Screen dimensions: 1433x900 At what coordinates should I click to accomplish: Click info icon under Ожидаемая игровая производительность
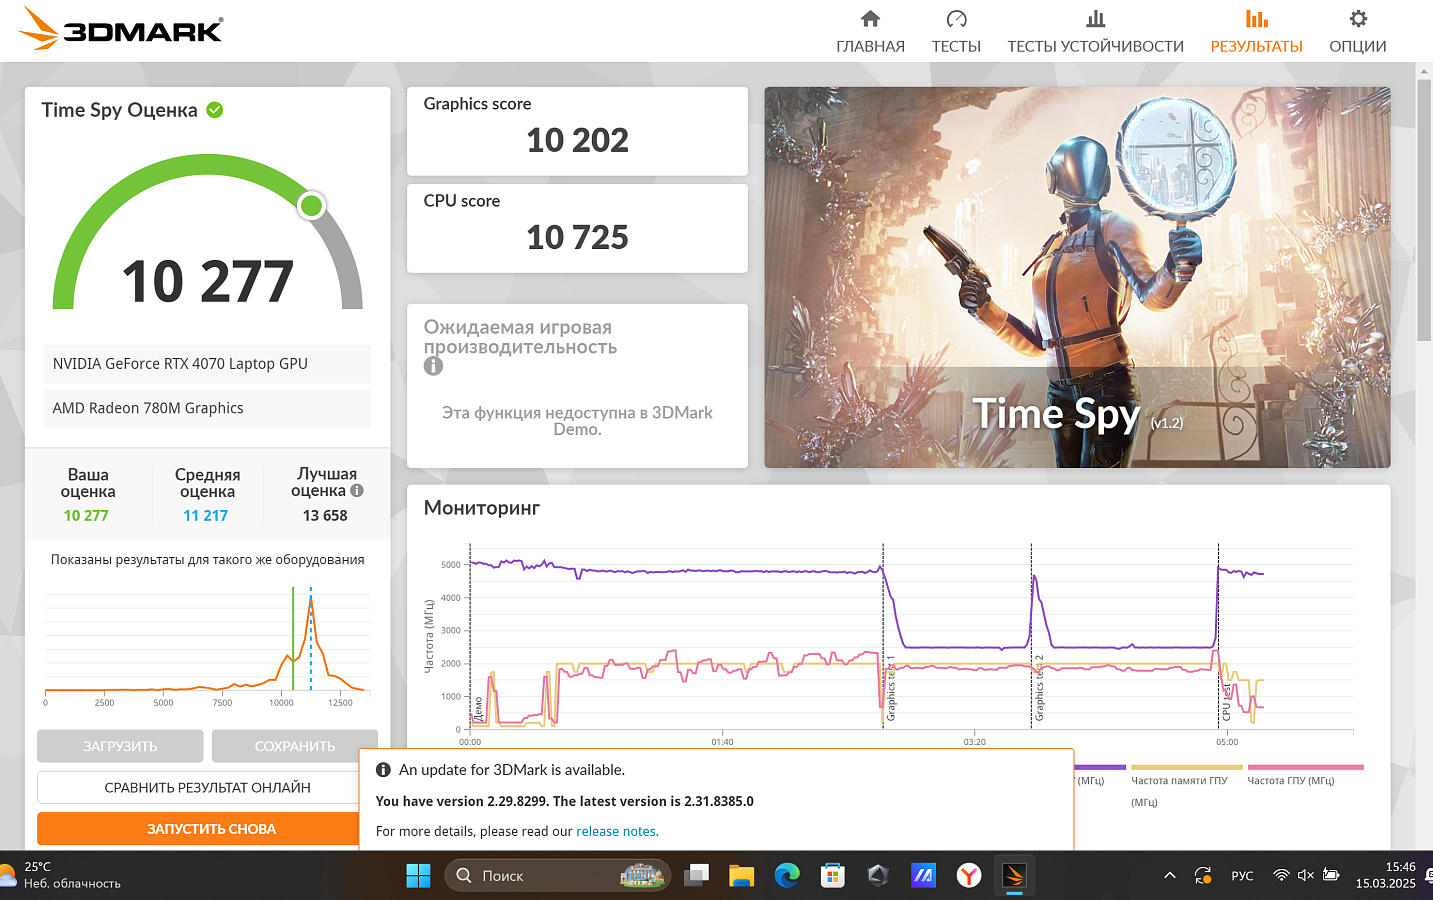pyautogui.click(x=433, y=366)
